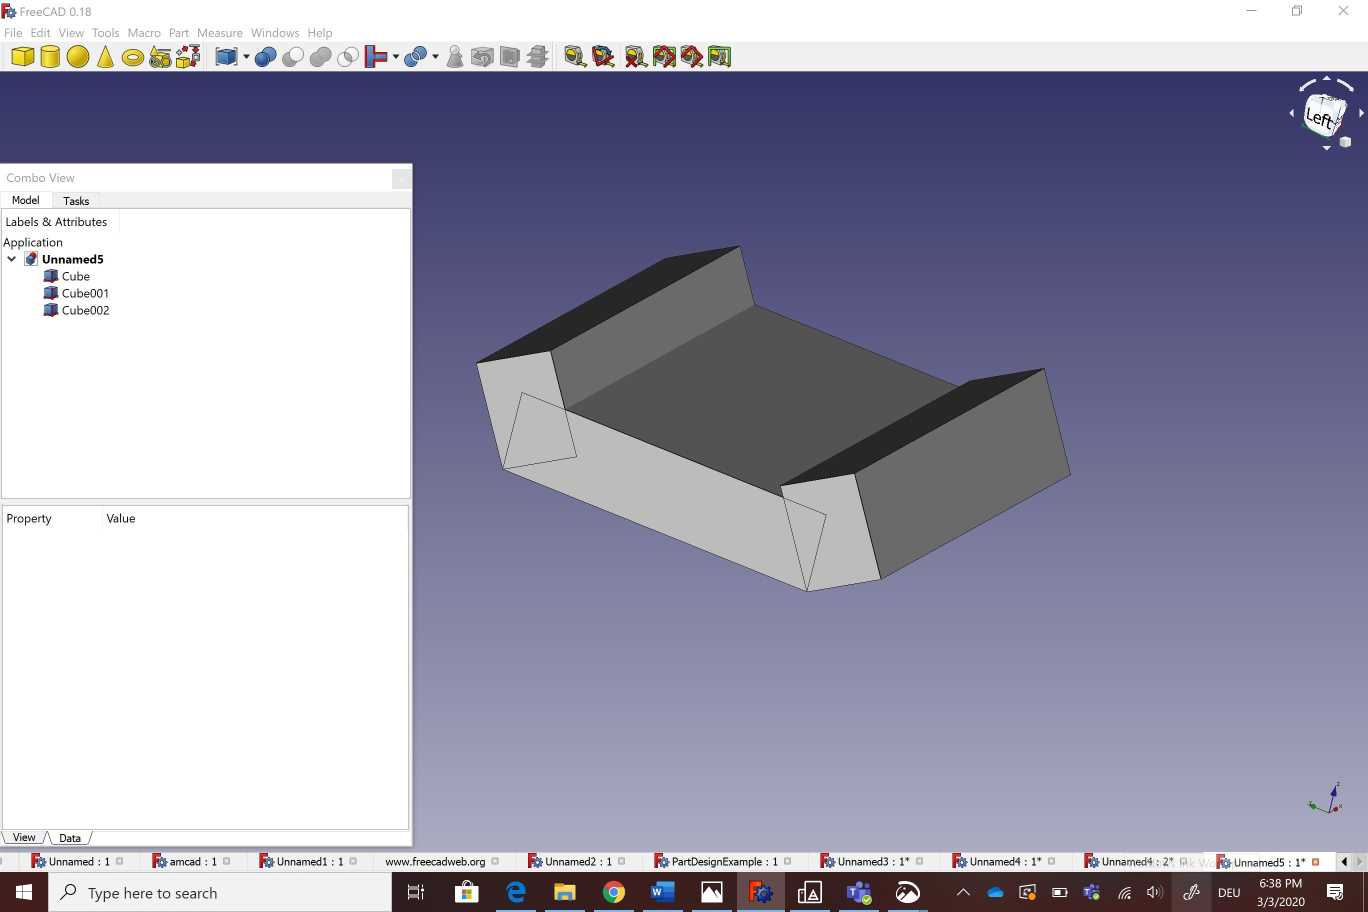Start the Measure Linear tool
Viewport: 1368px width, 912px height.
pyautogui.click(x=575, y=57)
